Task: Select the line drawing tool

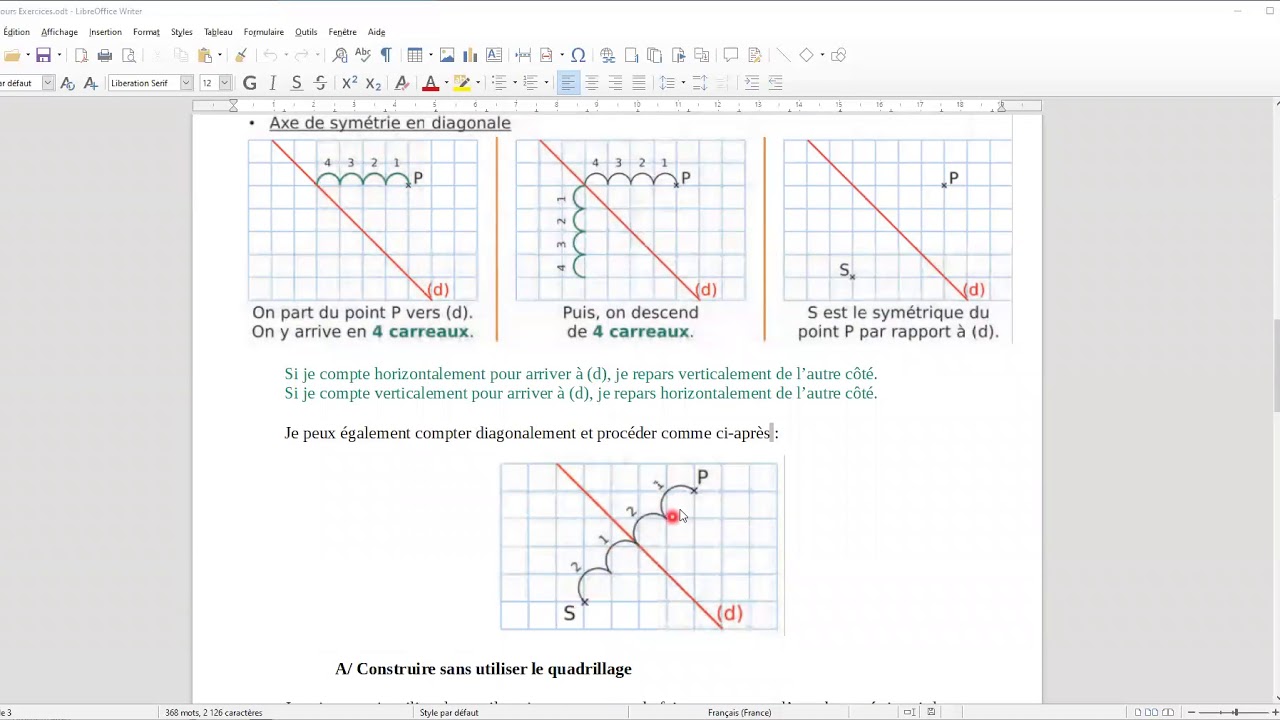Action: tap(783, 56)
